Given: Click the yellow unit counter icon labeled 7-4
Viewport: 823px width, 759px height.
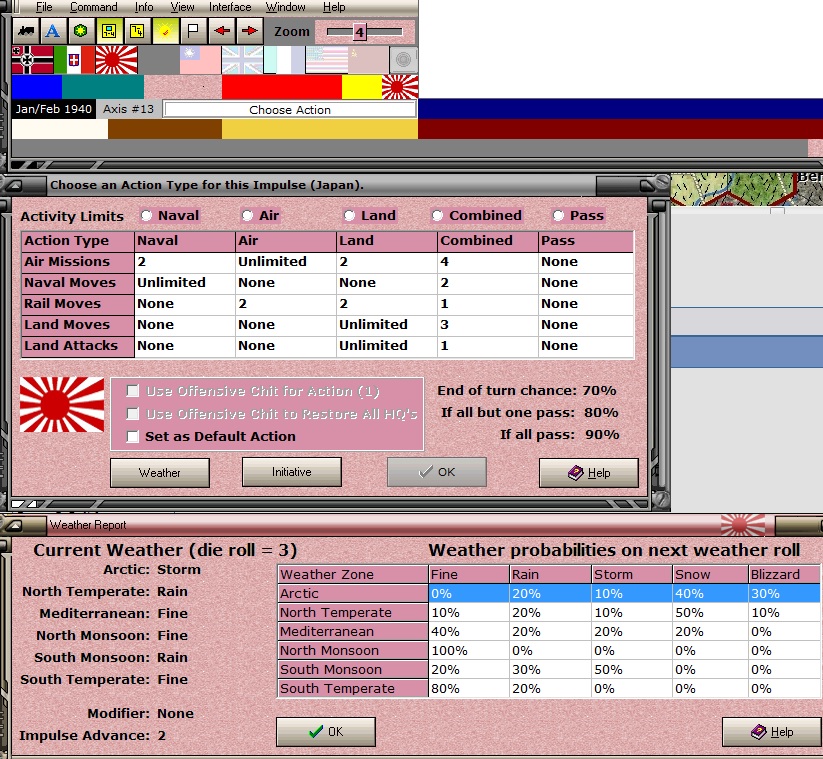Looking at the screenshot, I should coord(109,31).
